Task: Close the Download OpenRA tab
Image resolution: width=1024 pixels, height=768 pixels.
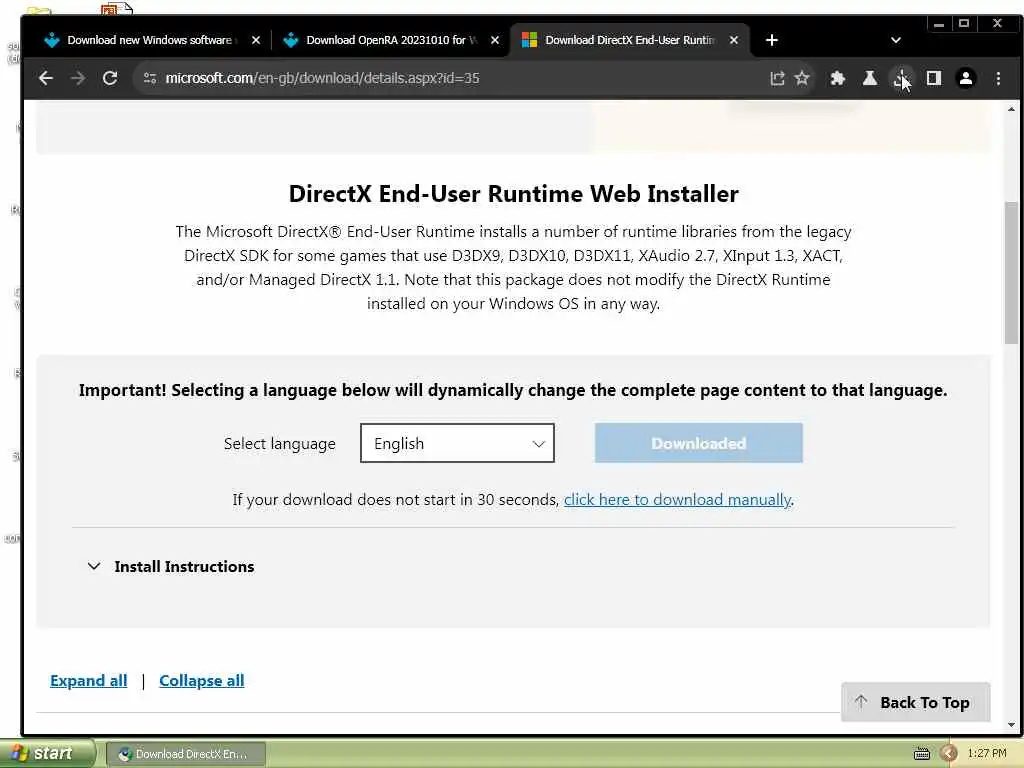Action: pyautogui.click(x=495, y=40)
